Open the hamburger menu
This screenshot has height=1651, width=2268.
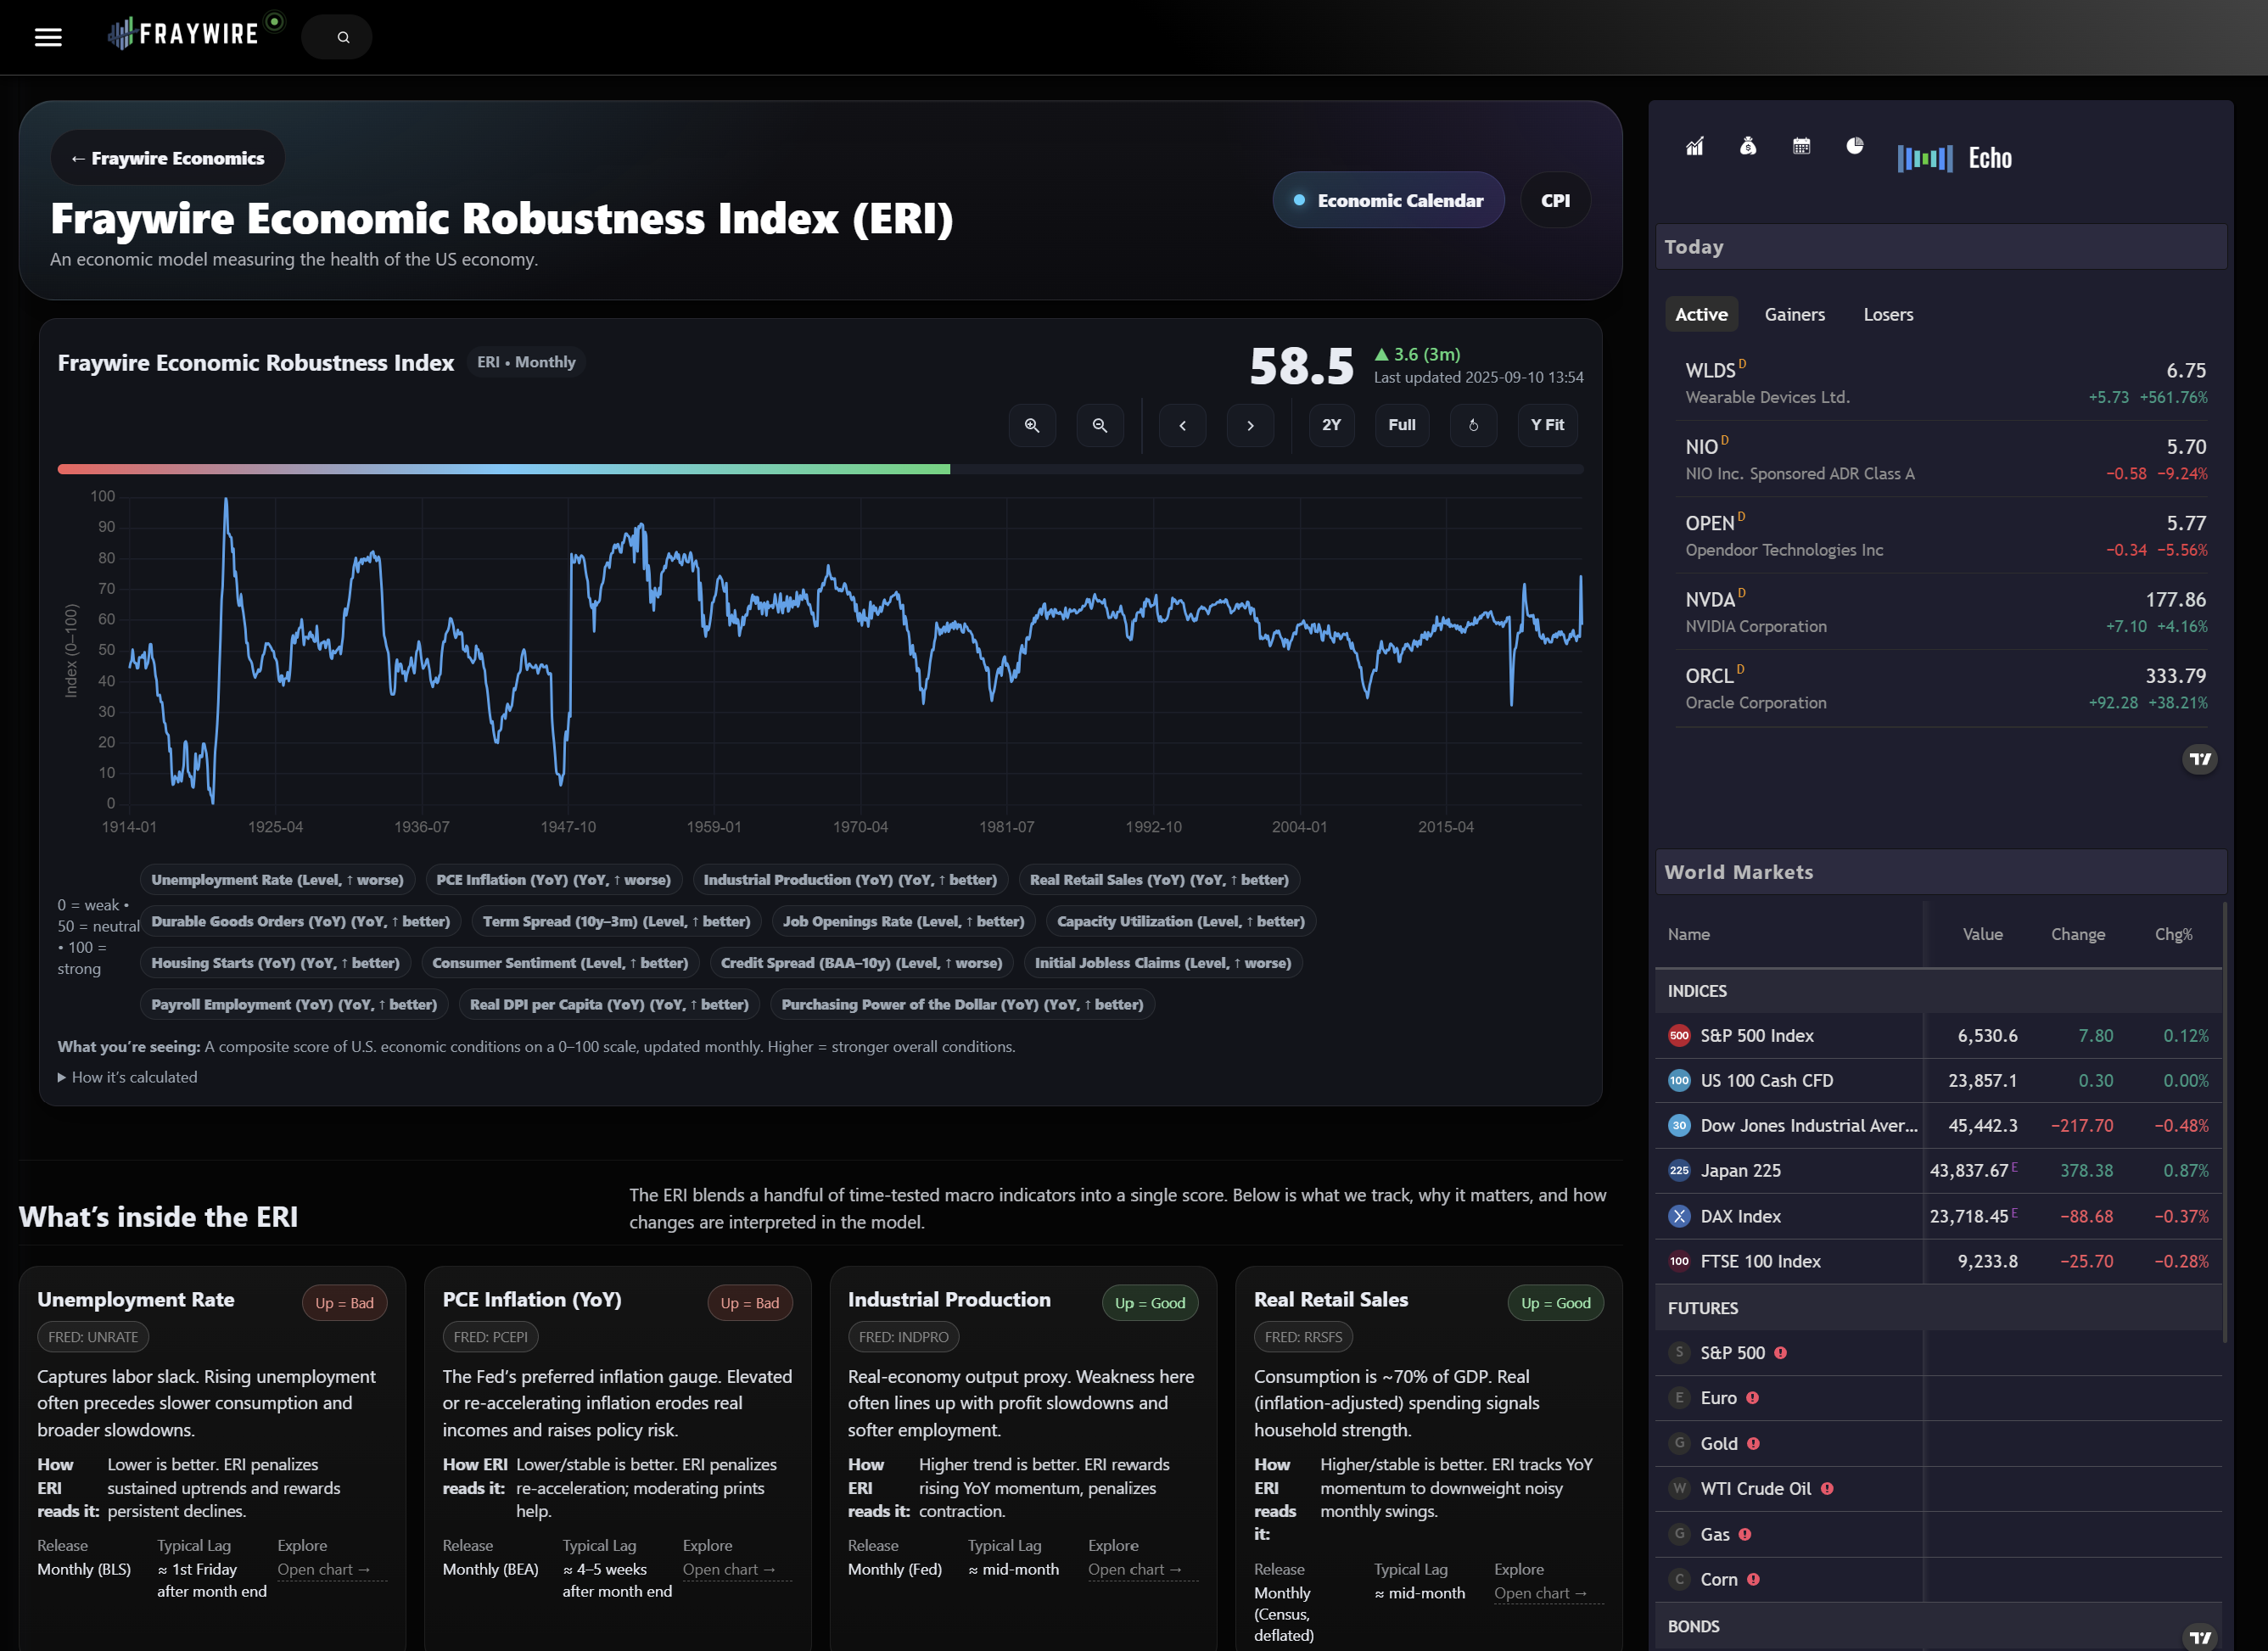point(48,37)
